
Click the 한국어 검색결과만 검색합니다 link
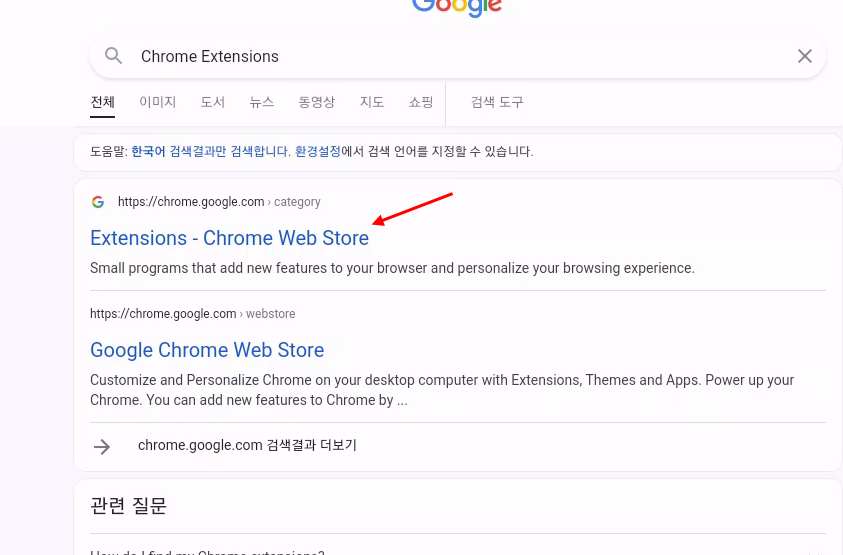tap(211, 152)
